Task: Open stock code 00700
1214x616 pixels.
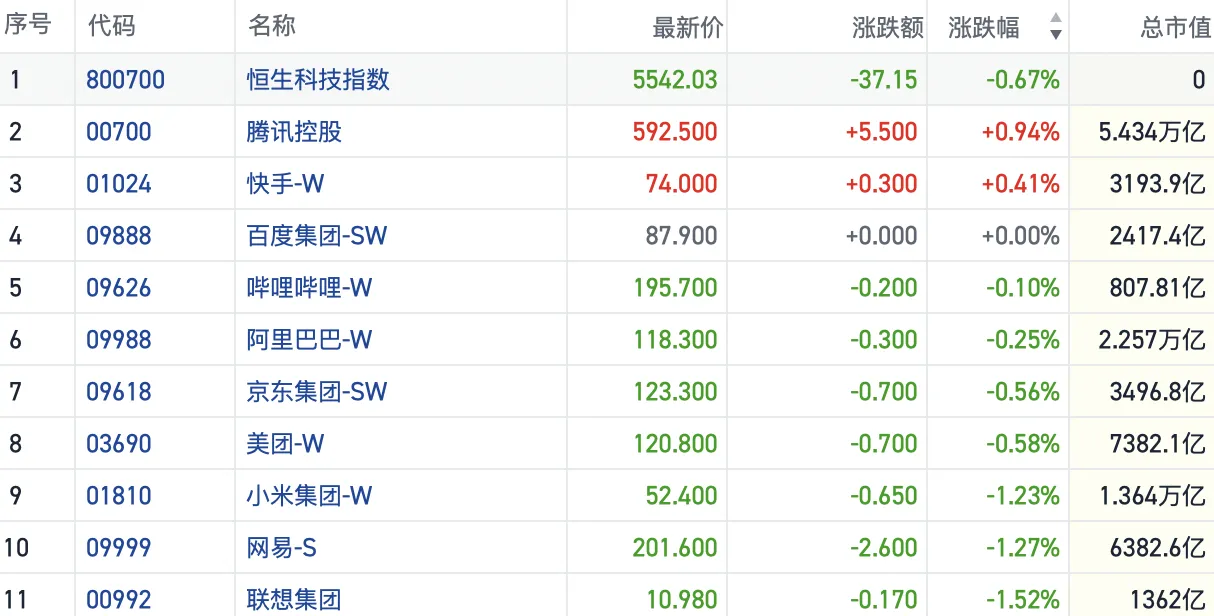Action: click(x=119, y=132)
